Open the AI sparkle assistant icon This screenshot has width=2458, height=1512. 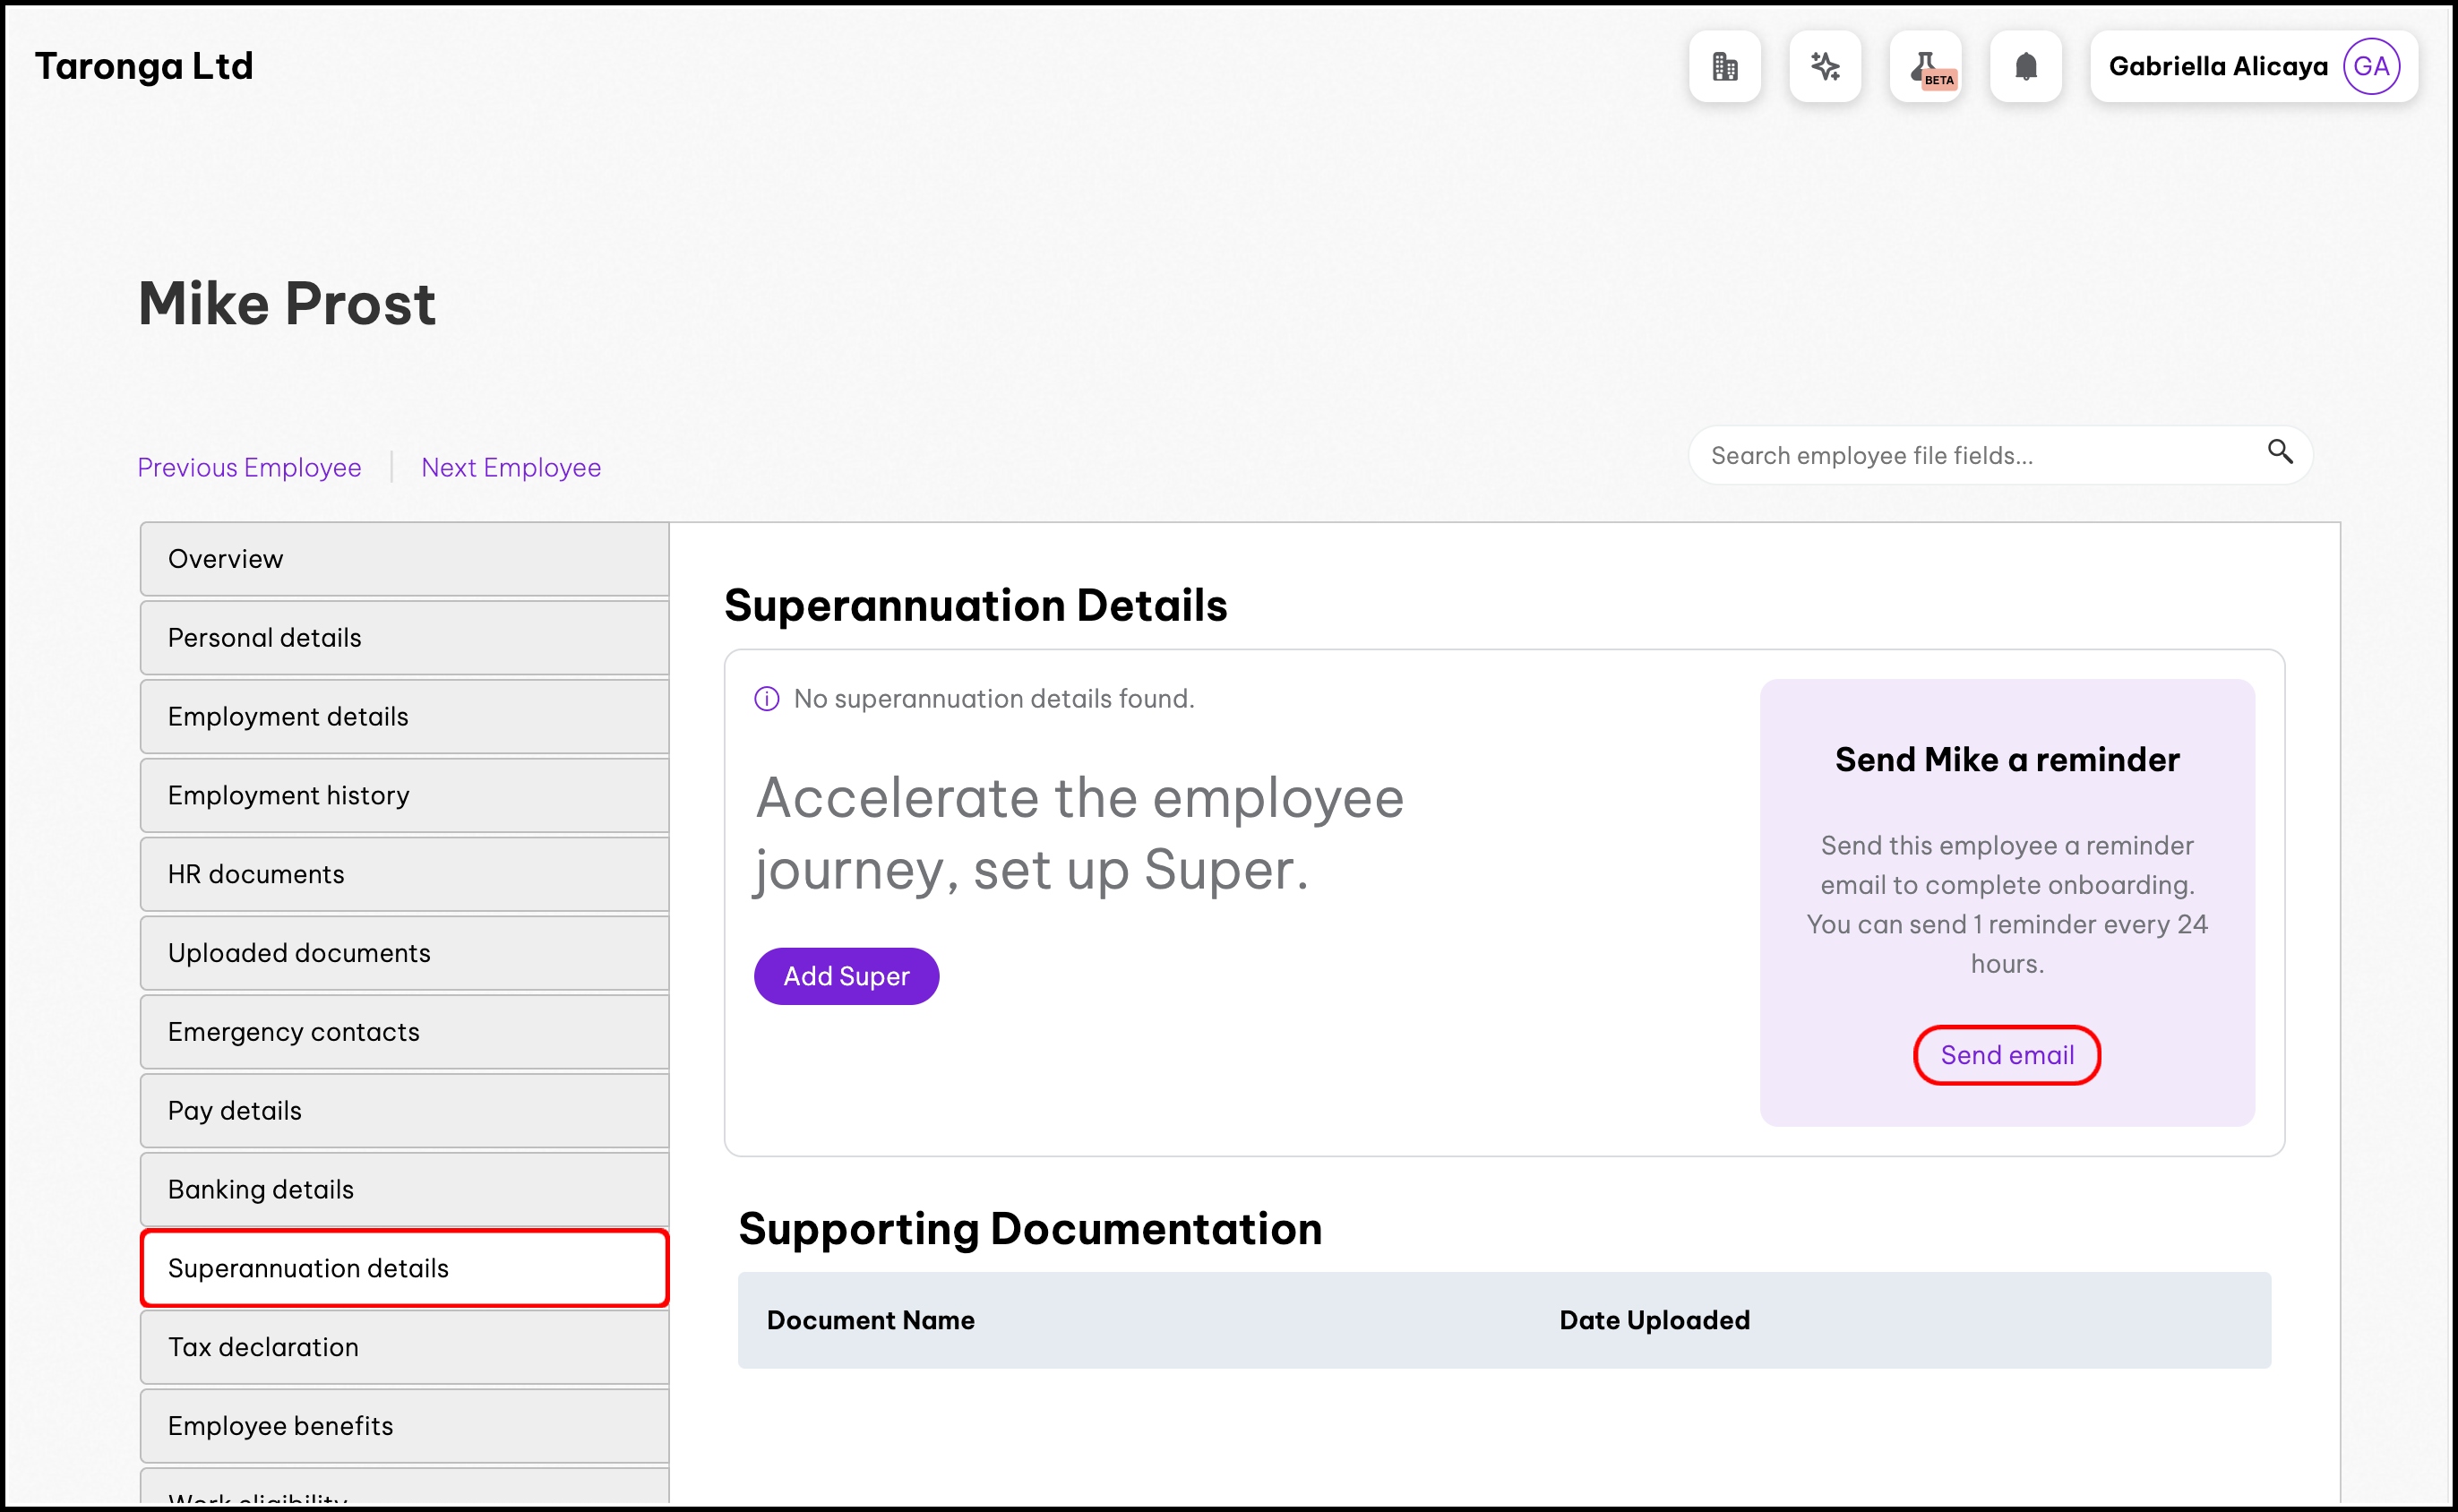pos(1824,67)
